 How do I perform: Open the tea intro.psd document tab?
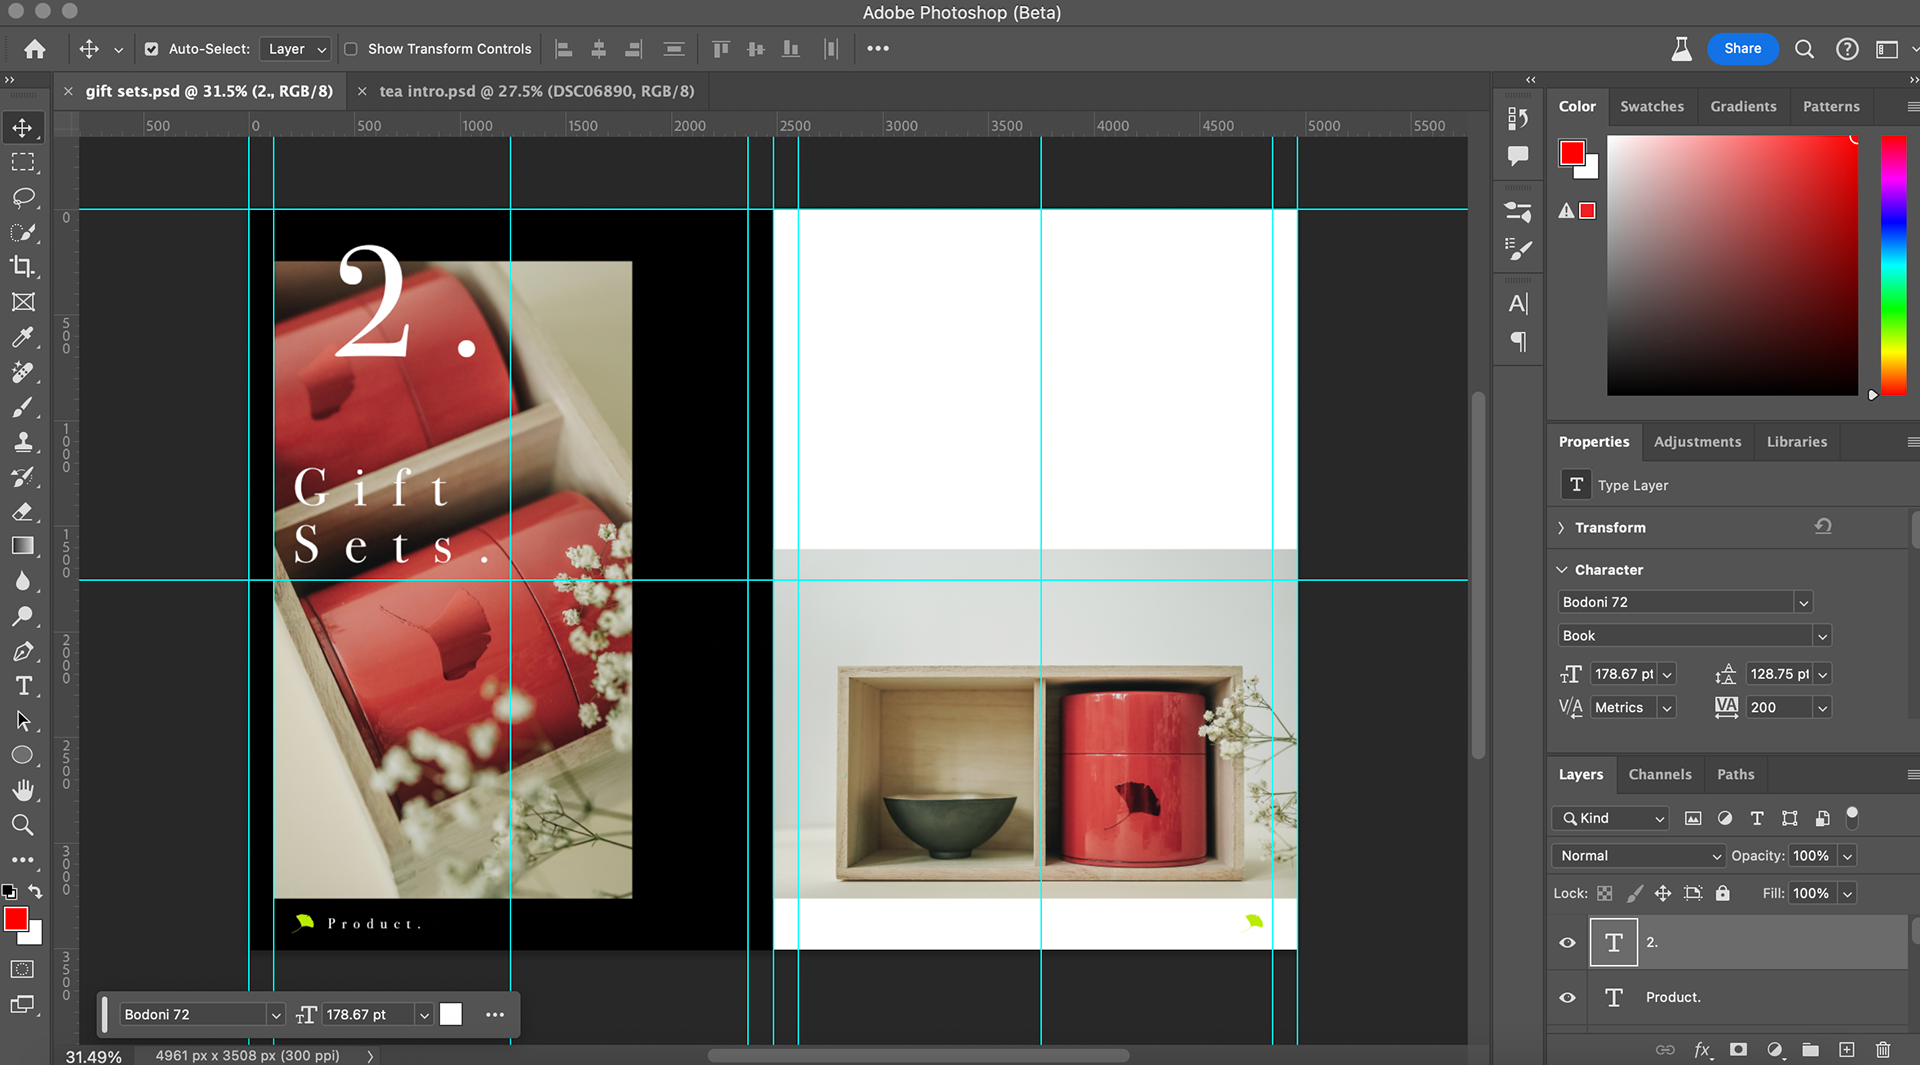coord(536,91)
